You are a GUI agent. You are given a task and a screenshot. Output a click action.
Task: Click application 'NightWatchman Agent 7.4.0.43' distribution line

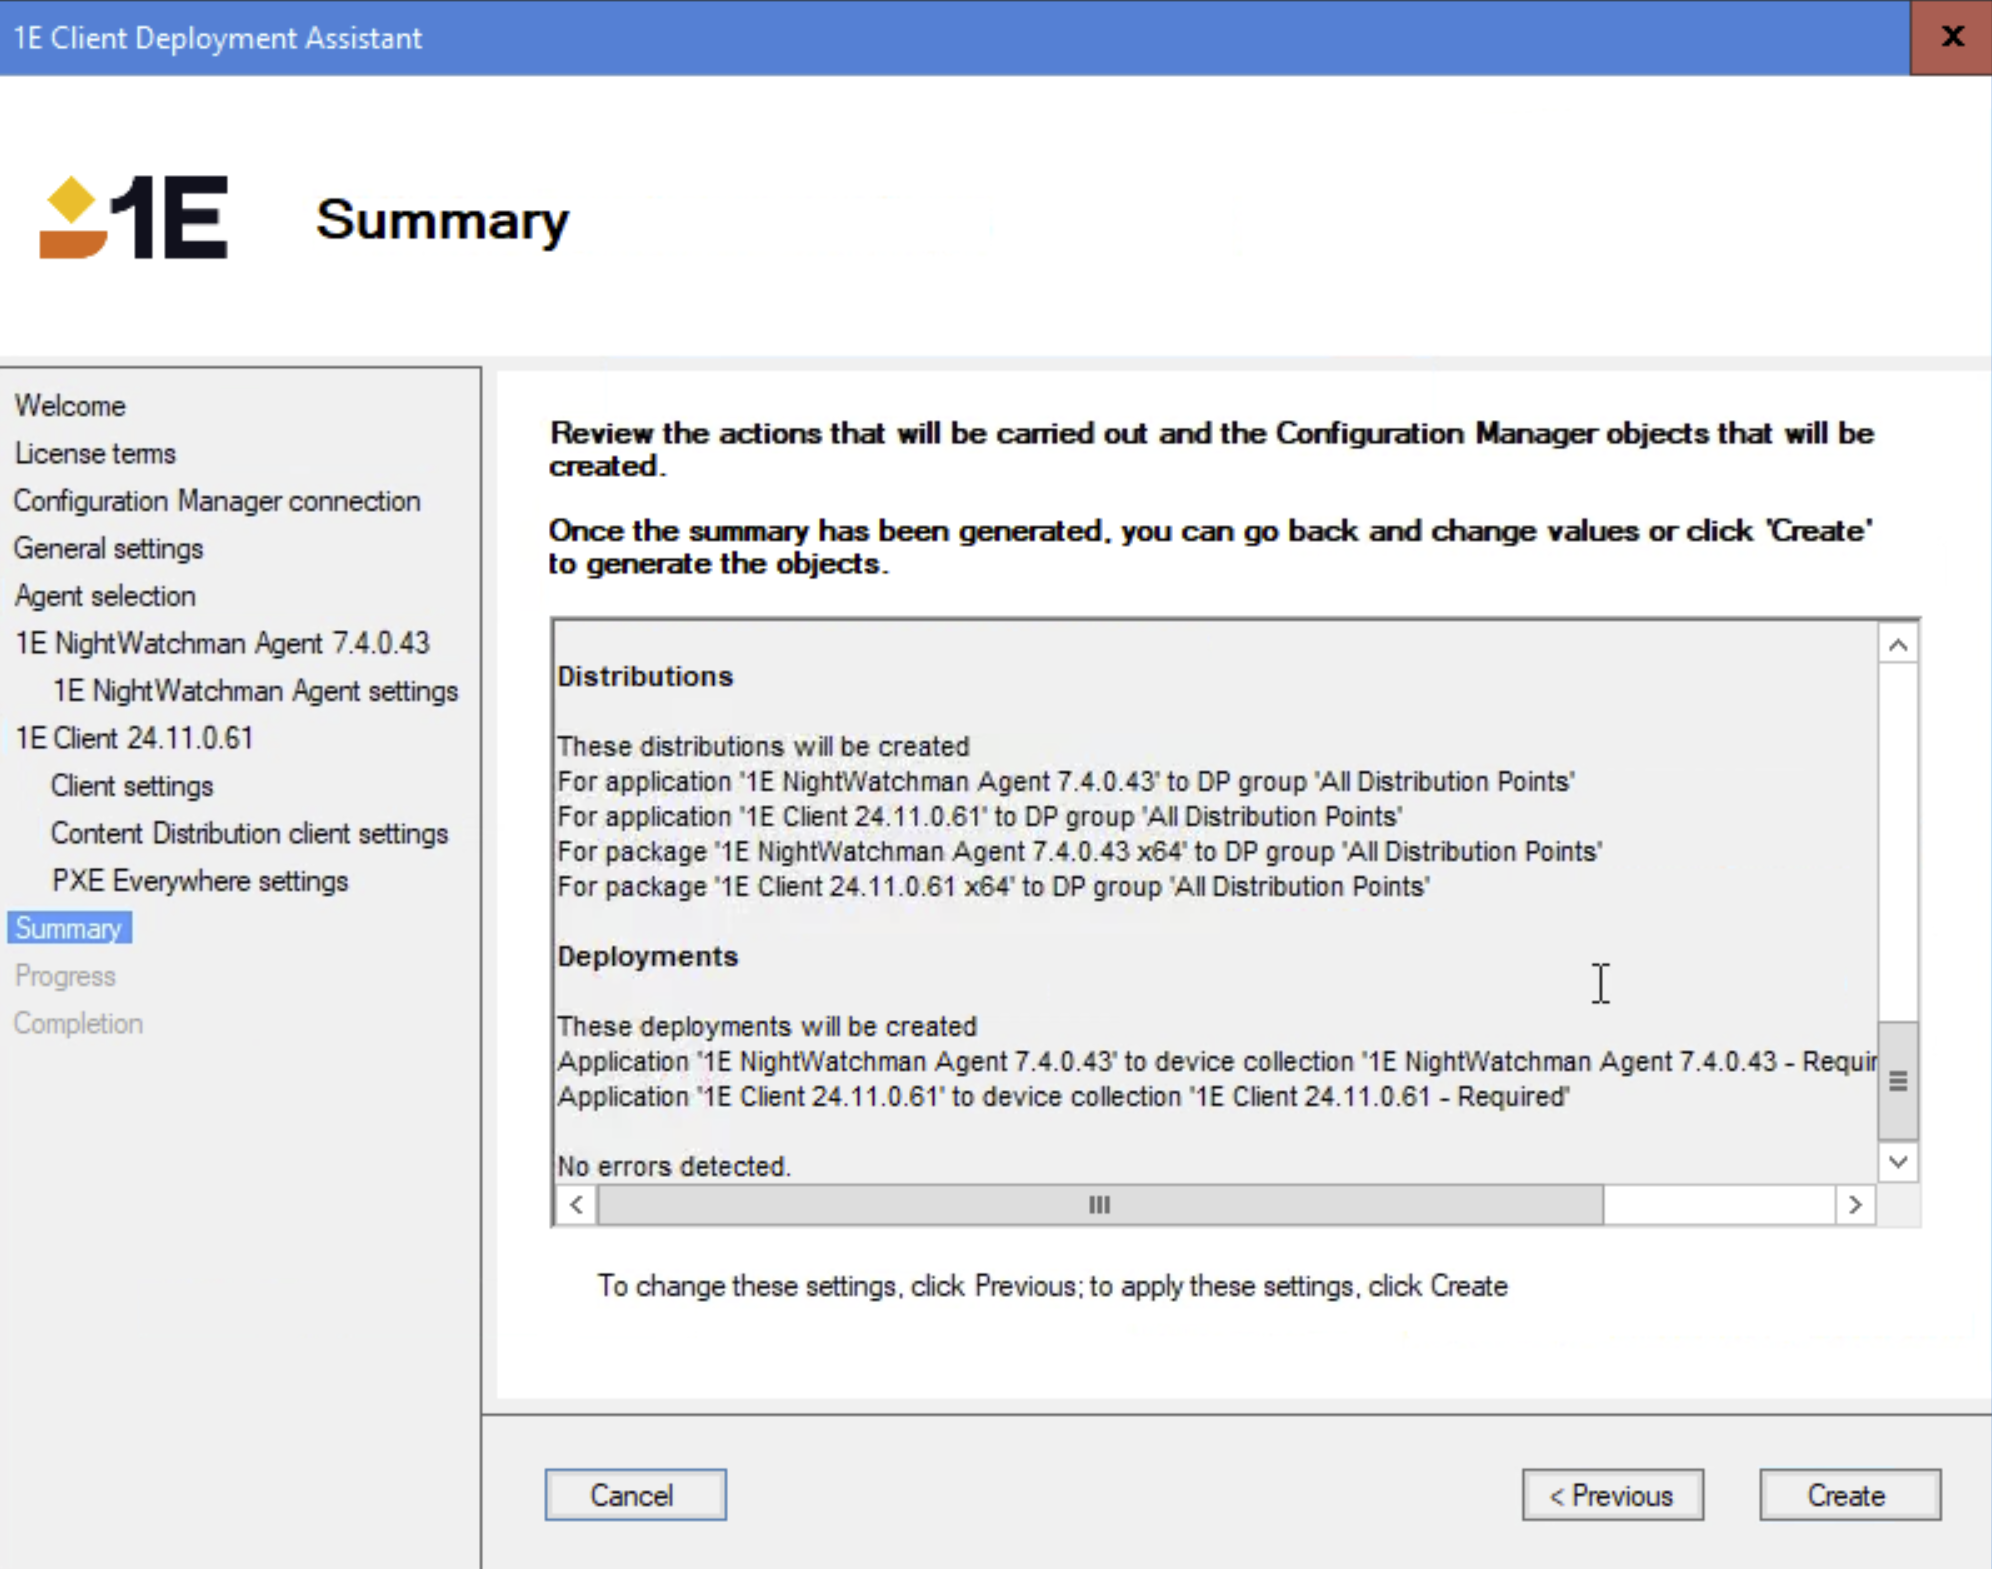click(x=1066, y=781)
